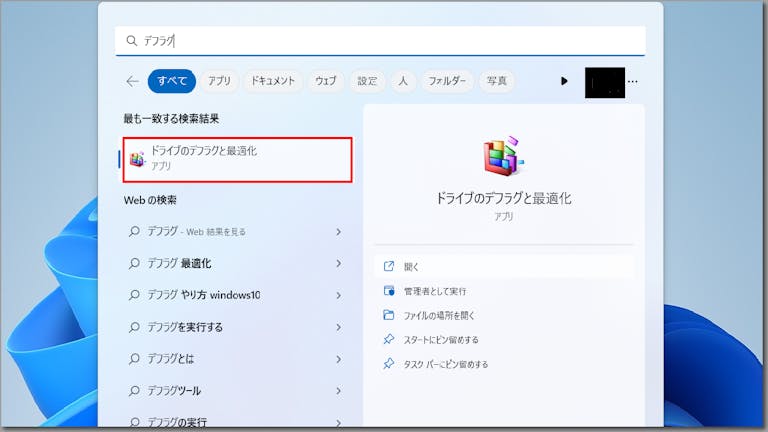Click the search magnifier icon in search box
The image size is (768, 432).
point(131,40)
